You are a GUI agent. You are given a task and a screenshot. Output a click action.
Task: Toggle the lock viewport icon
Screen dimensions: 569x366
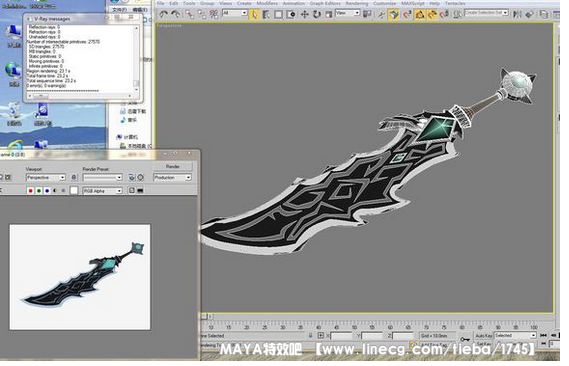[x=74, y=177]
